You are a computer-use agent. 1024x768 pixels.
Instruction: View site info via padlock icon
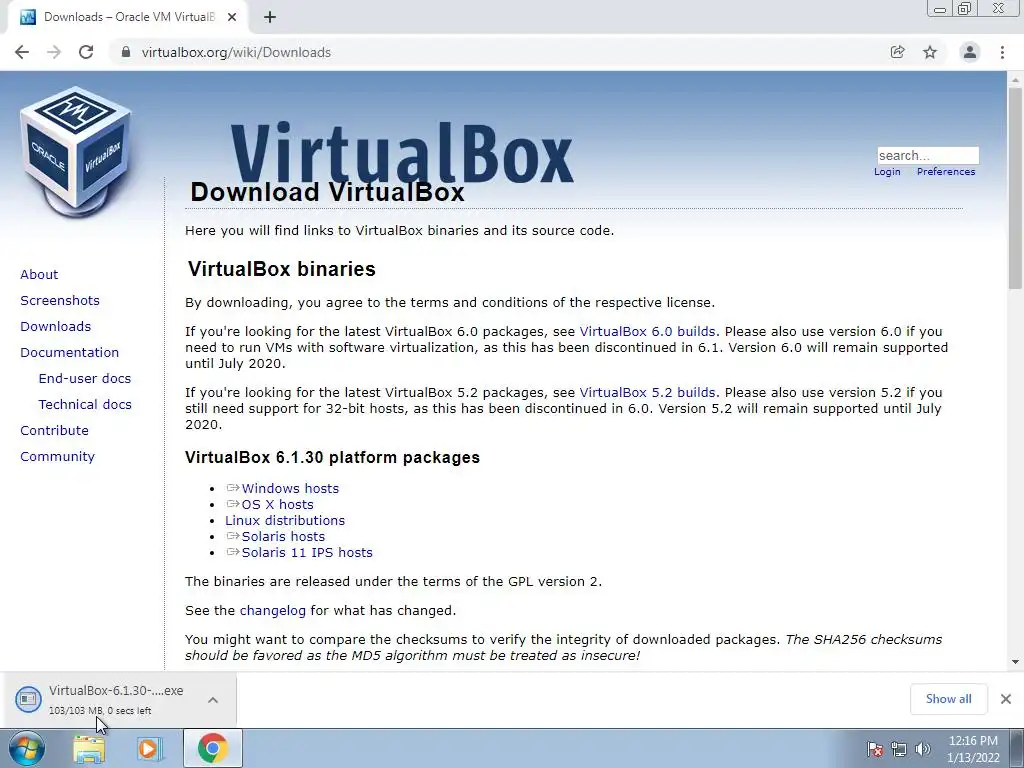point(126,52)
